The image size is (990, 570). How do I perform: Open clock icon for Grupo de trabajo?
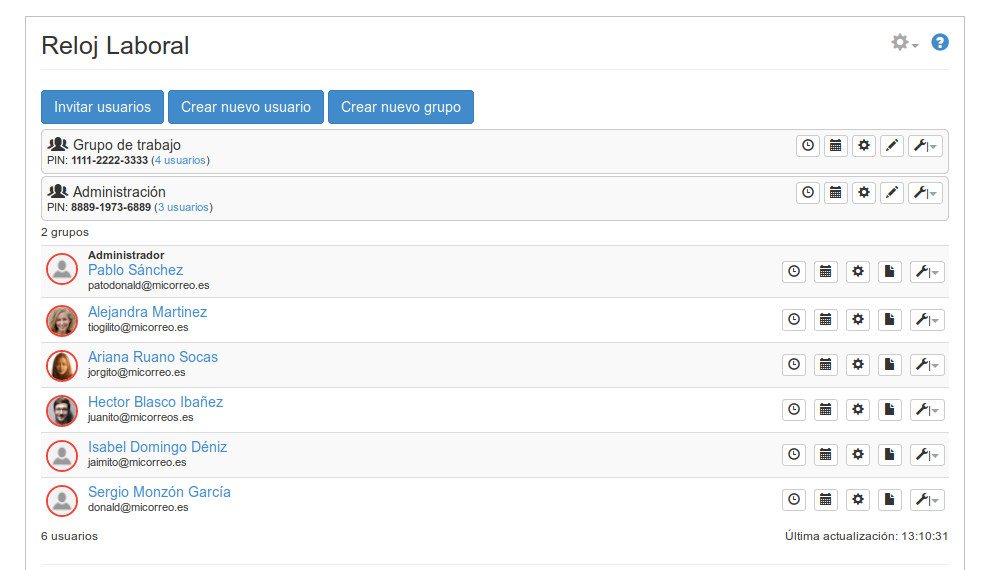808,146
